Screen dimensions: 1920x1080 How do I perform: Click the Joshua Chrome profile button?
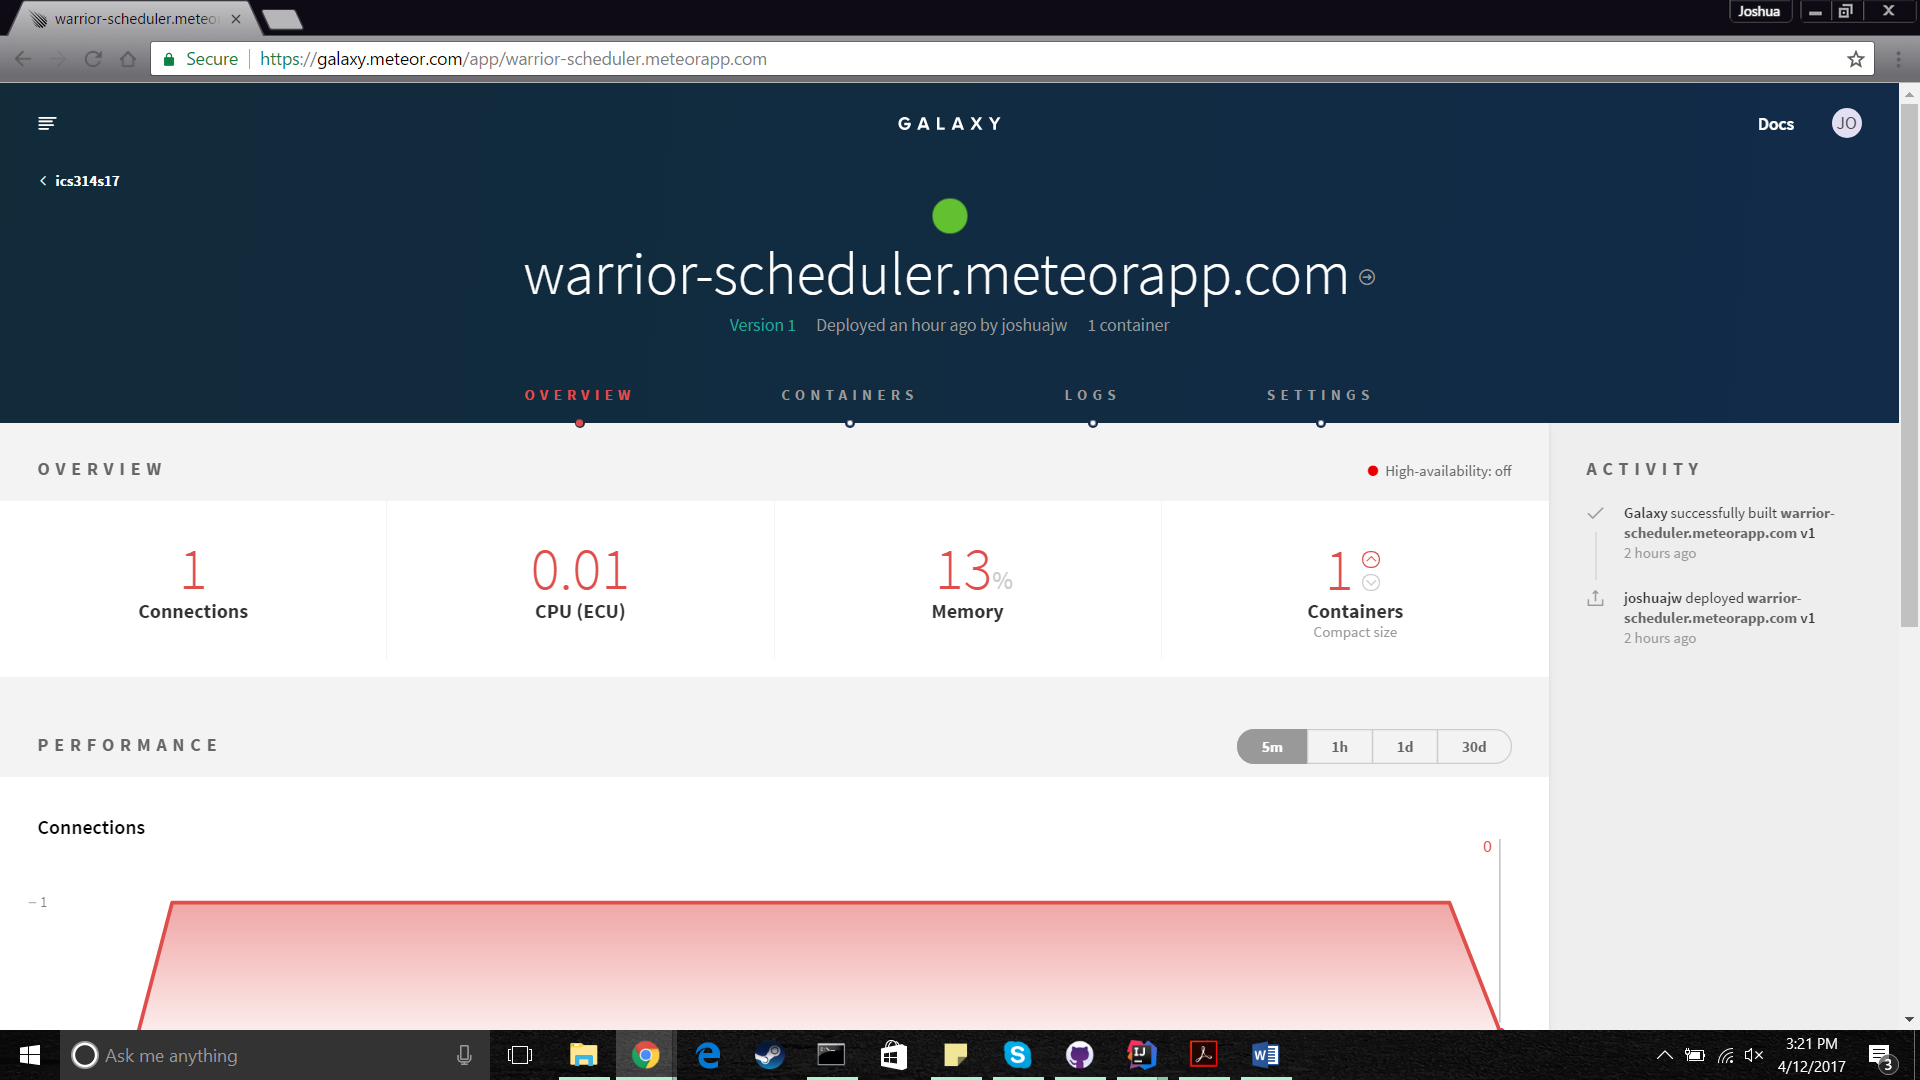point(1759,11)
